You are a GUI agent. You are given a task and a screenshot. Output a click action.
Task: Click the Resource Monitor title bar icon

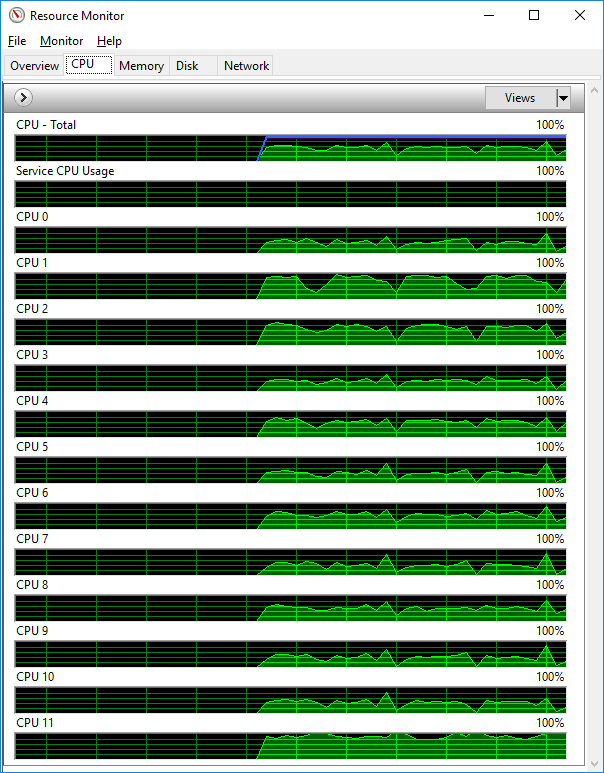pyautogui.click(x=17, y=15)
